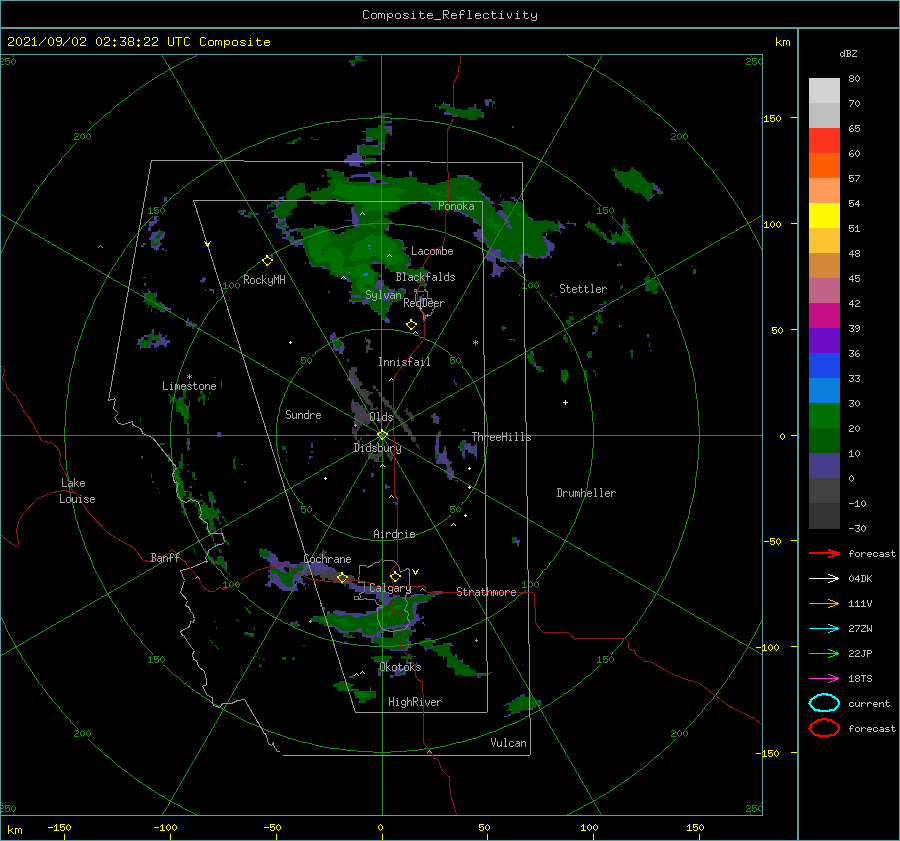Click the red forecast arrow in legend

(824, 553)
